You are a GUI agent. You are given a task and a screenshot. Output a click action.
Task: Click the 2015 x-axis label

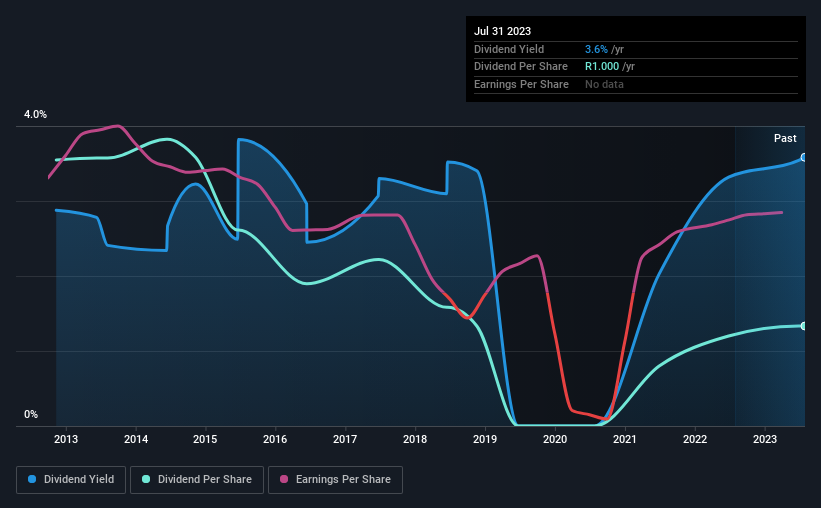click(x=205, y=439)
